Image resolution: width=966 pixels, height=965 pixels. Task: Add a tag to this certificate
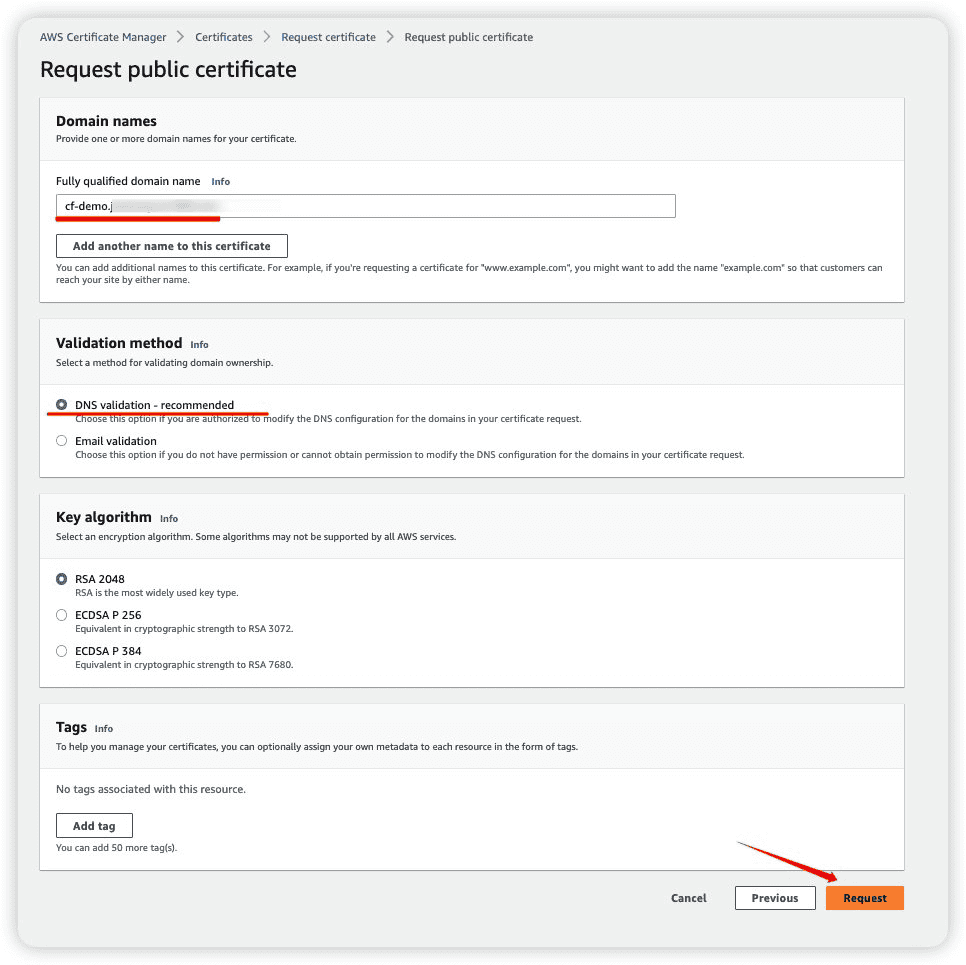pos(94,826)
